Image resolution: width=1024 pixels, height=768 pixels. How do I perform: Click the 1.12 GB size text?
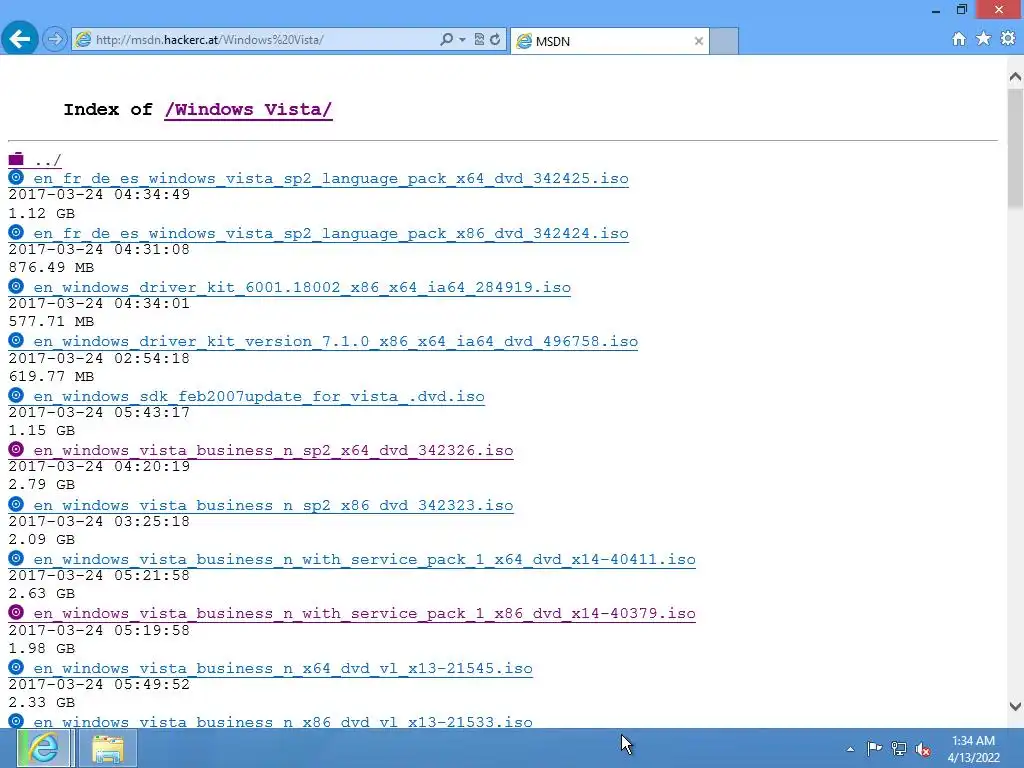(42, 214)
